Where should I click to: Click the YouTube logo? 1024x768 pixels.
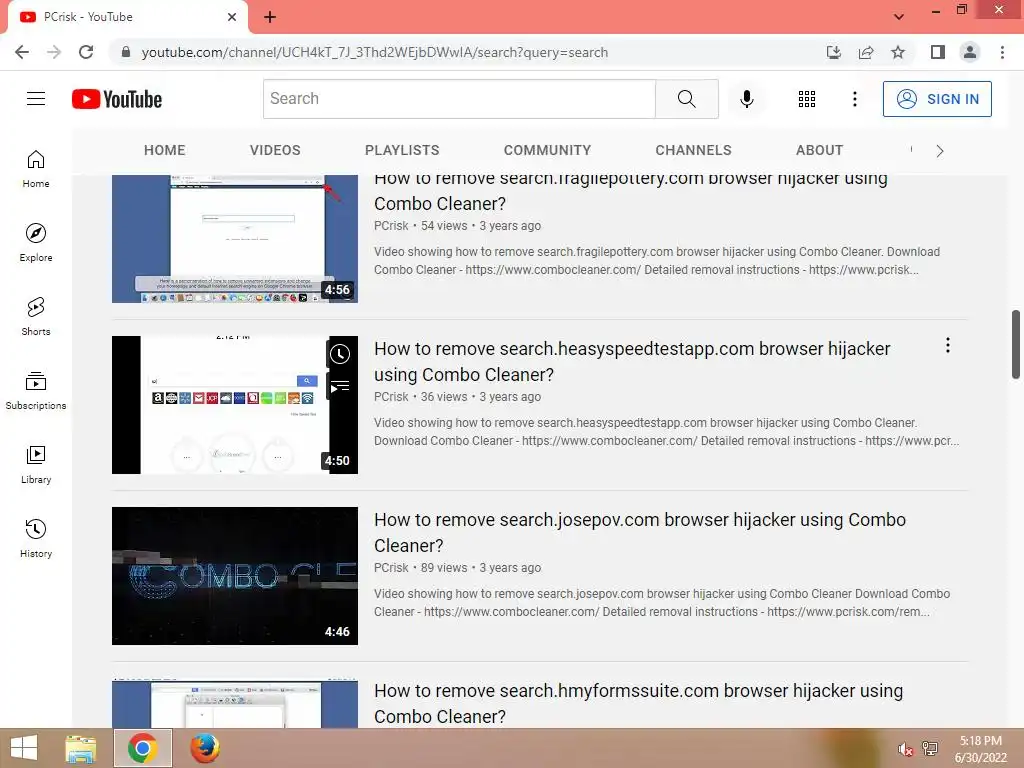click(x=117, y=99)
